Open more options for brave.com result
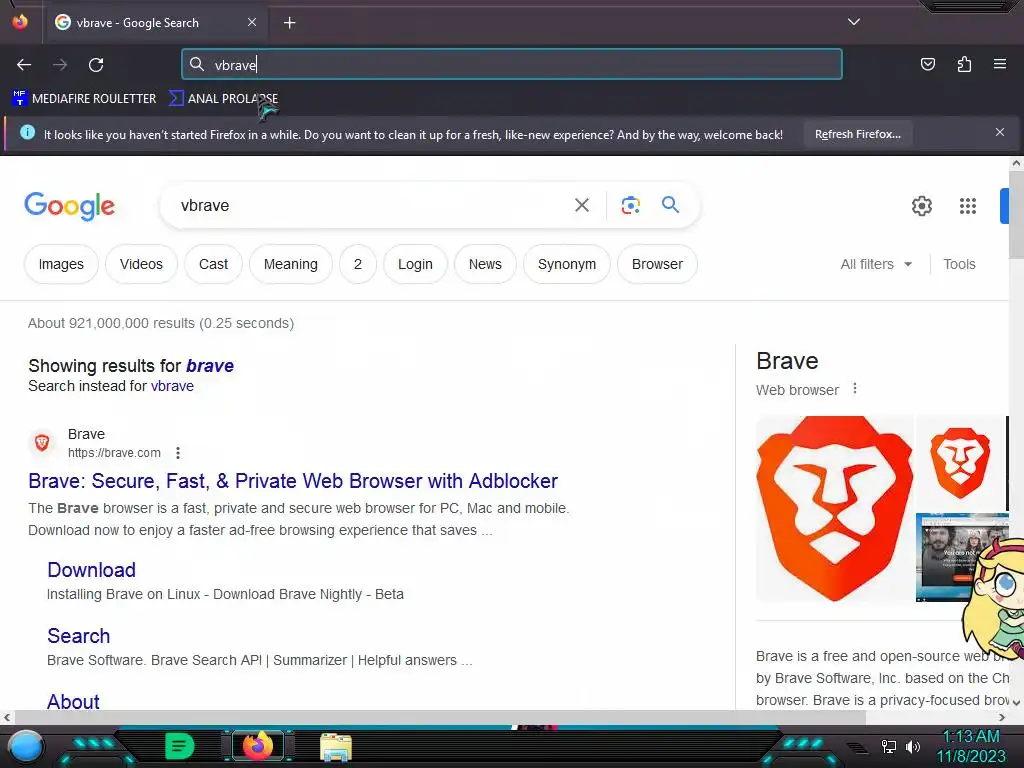Viewport: 1024px width, 768px height. (x=178, y=453)
